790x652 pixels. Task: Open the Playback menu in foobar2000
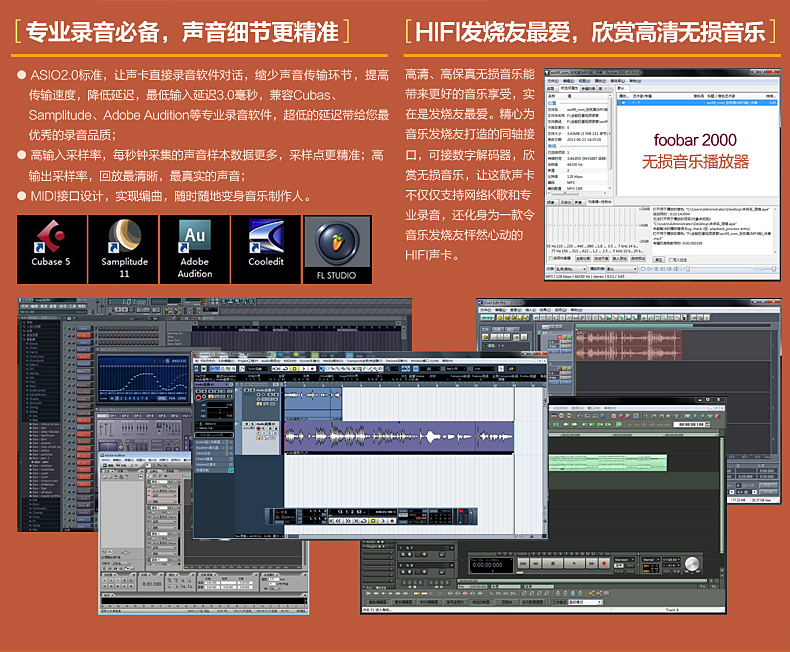point(601,81)
